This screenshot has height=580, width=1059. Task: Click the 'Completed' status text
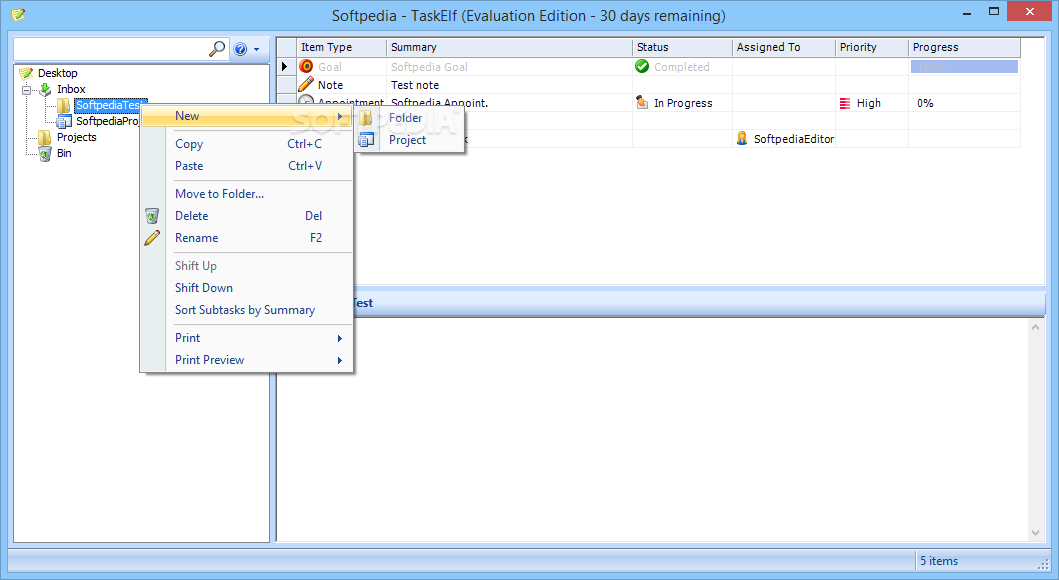coord(681,67)
